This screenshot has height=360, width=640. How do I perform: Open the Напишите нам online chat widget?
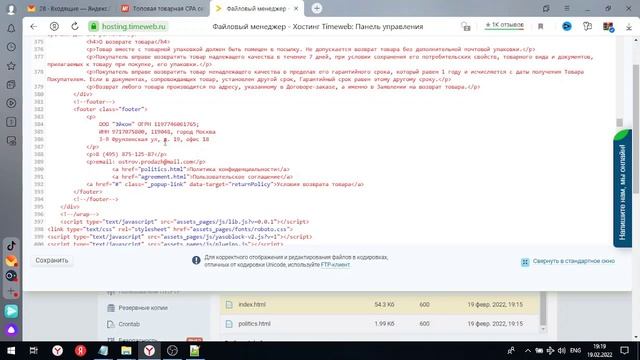click(x=622, y=188)
